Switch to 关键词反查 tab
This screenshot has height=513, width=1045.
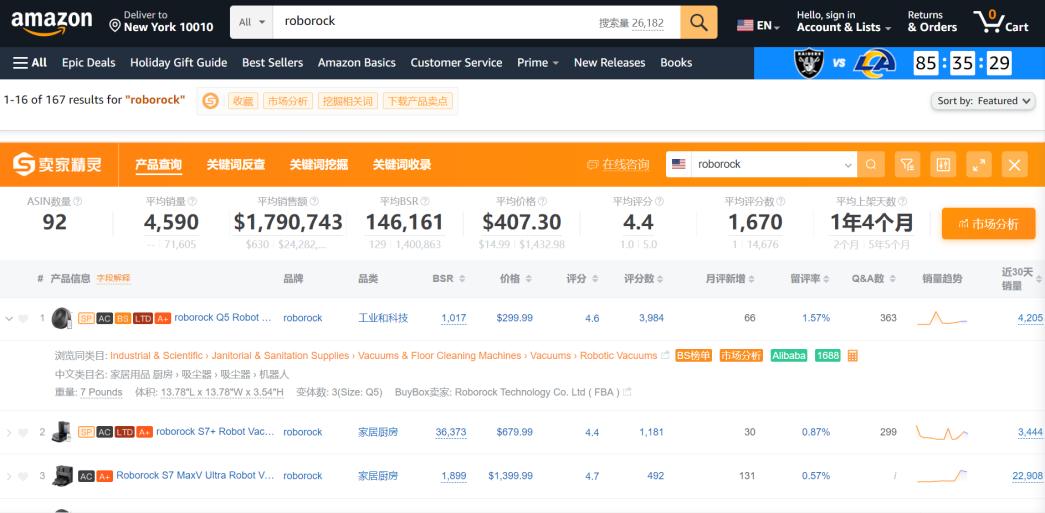point(235,165)
